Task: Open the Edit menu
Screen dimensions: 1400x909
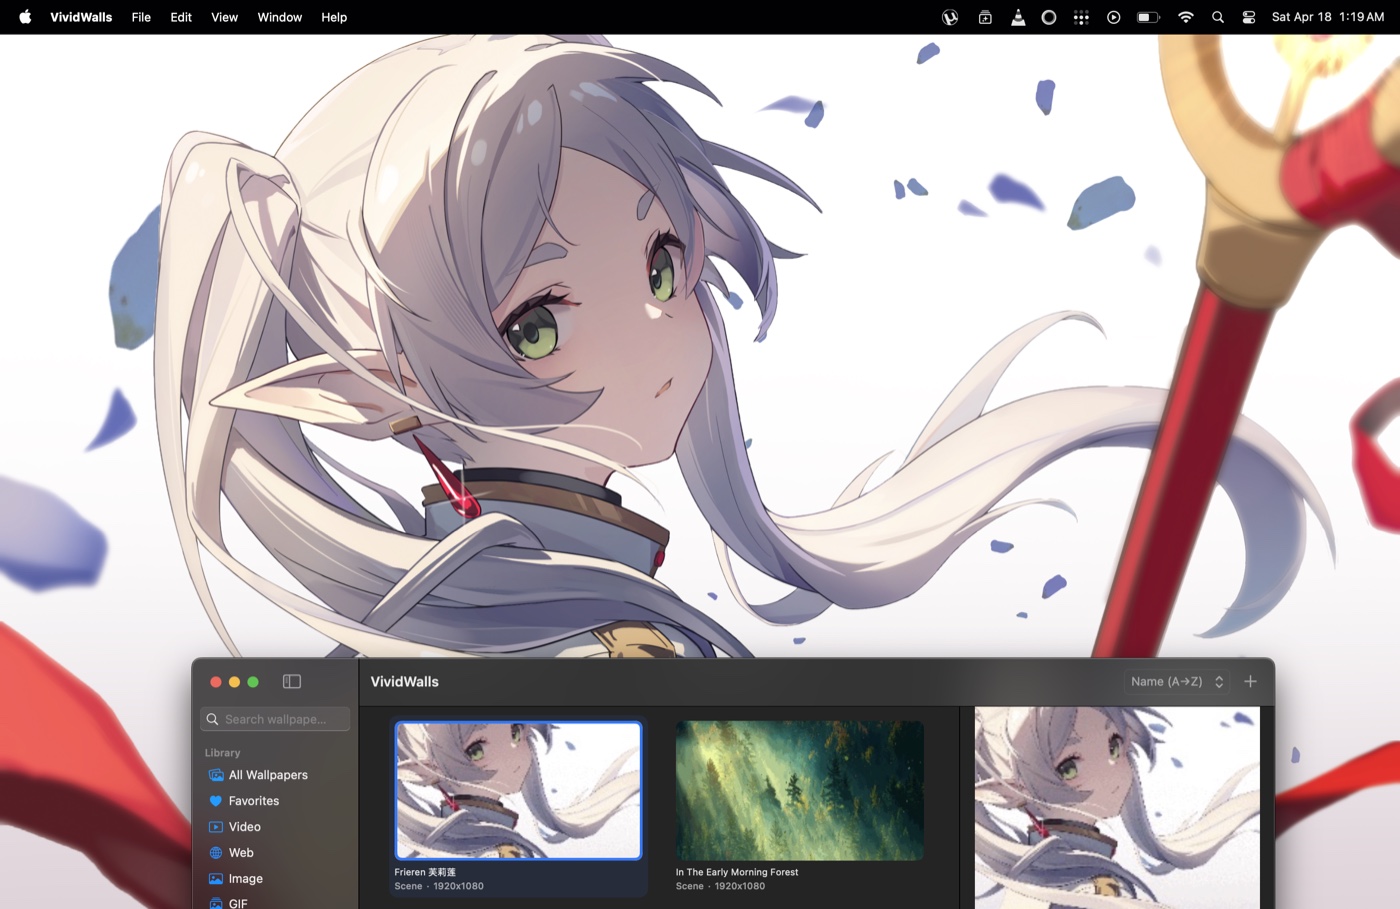Action: [181, 17]
